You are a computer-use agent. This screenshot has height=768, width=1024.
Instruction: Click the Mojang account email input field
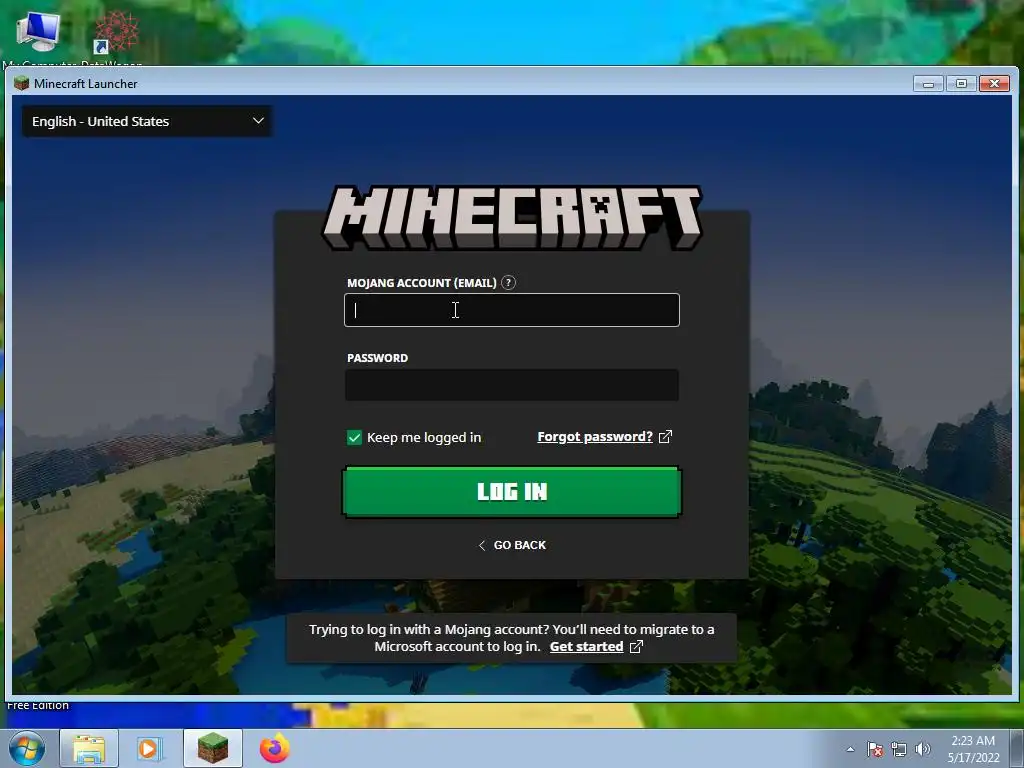[511, 310]
